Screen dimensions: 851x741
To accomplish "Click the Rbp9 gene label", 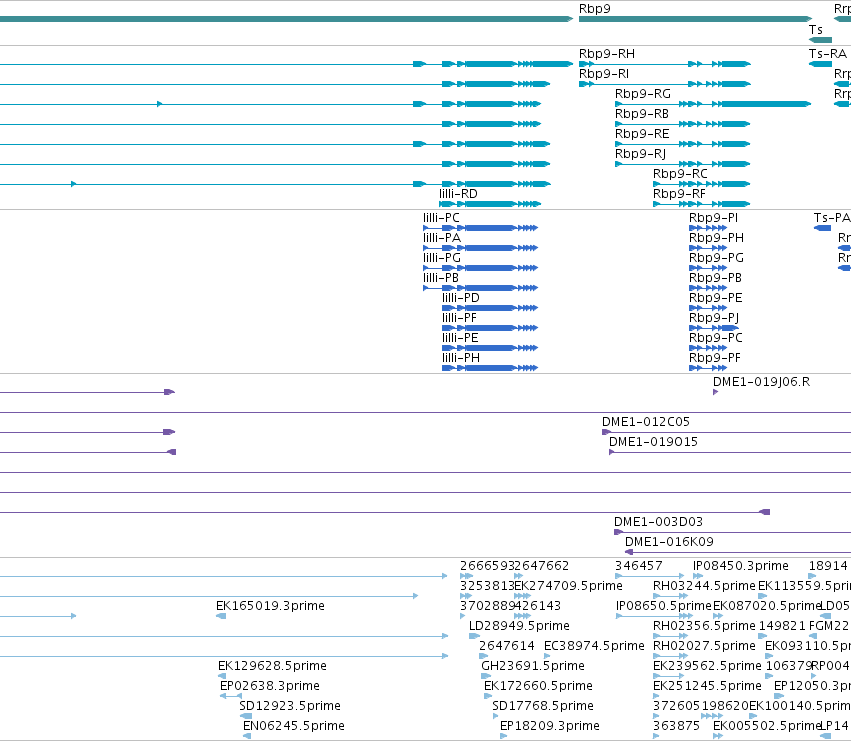I will pyautogui.click(x=595, y=9).
